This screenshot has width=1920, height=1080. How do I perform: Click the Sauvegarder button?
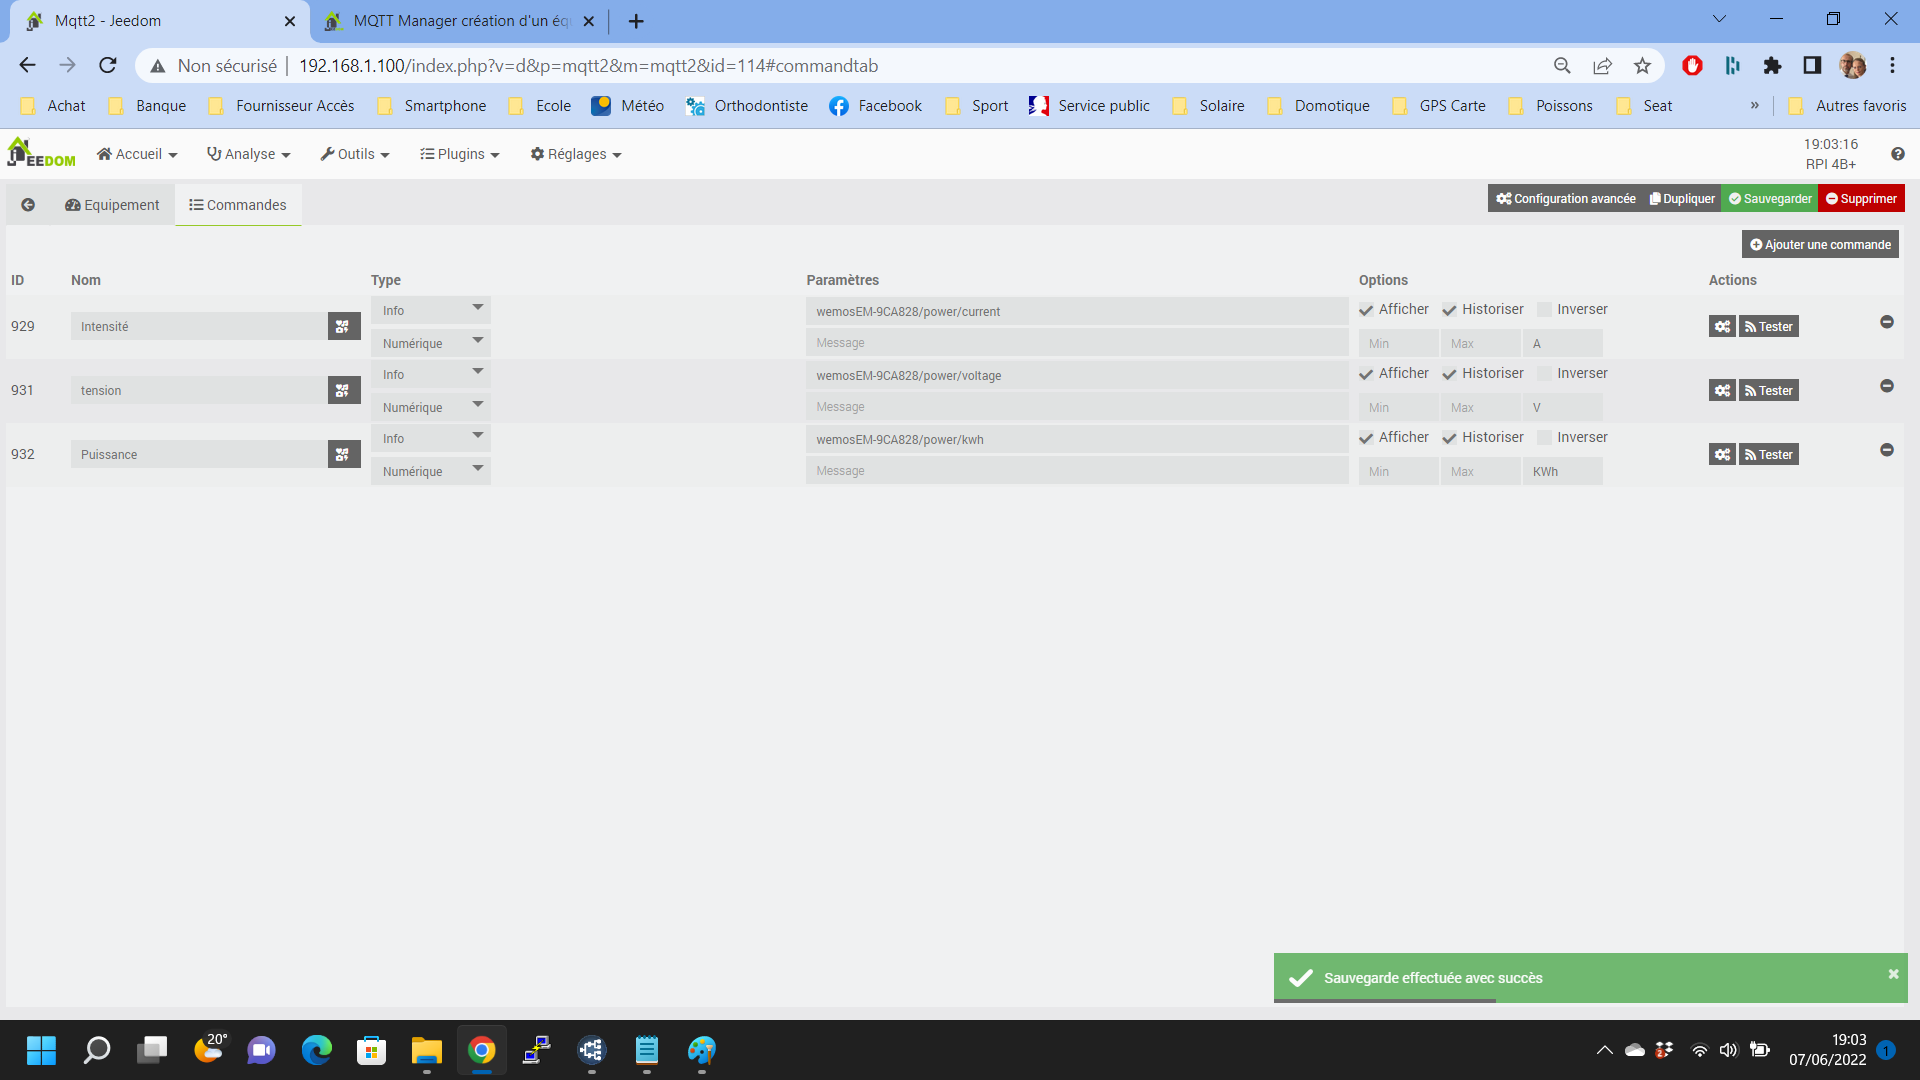click(x=1769, y=199)
